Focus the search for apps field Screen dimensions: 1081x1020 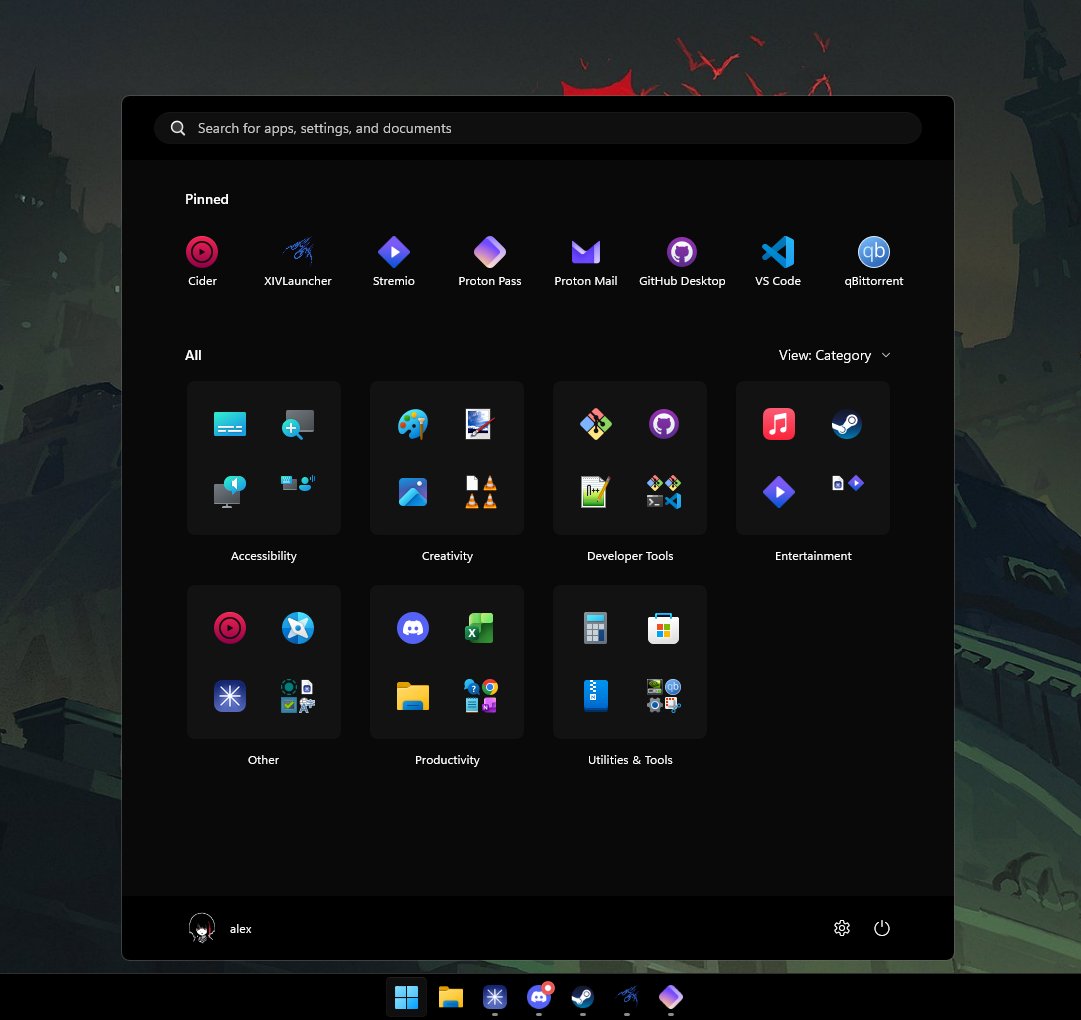click(538, 128)
